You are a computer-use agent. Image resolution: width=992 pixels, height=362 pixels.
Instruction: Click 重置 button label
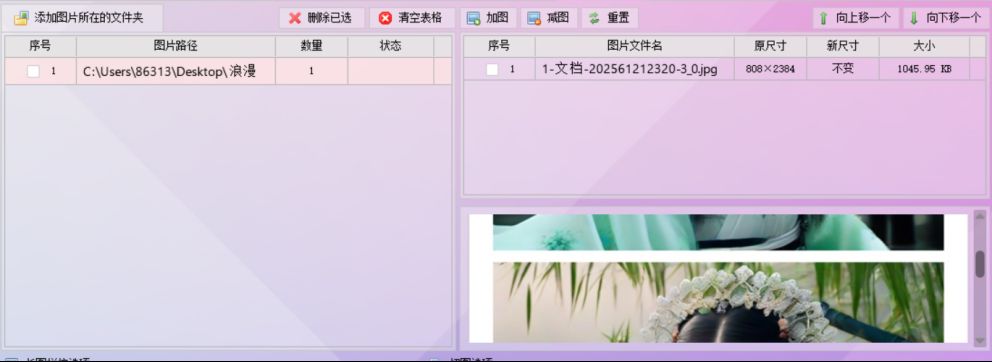point(618,18)
